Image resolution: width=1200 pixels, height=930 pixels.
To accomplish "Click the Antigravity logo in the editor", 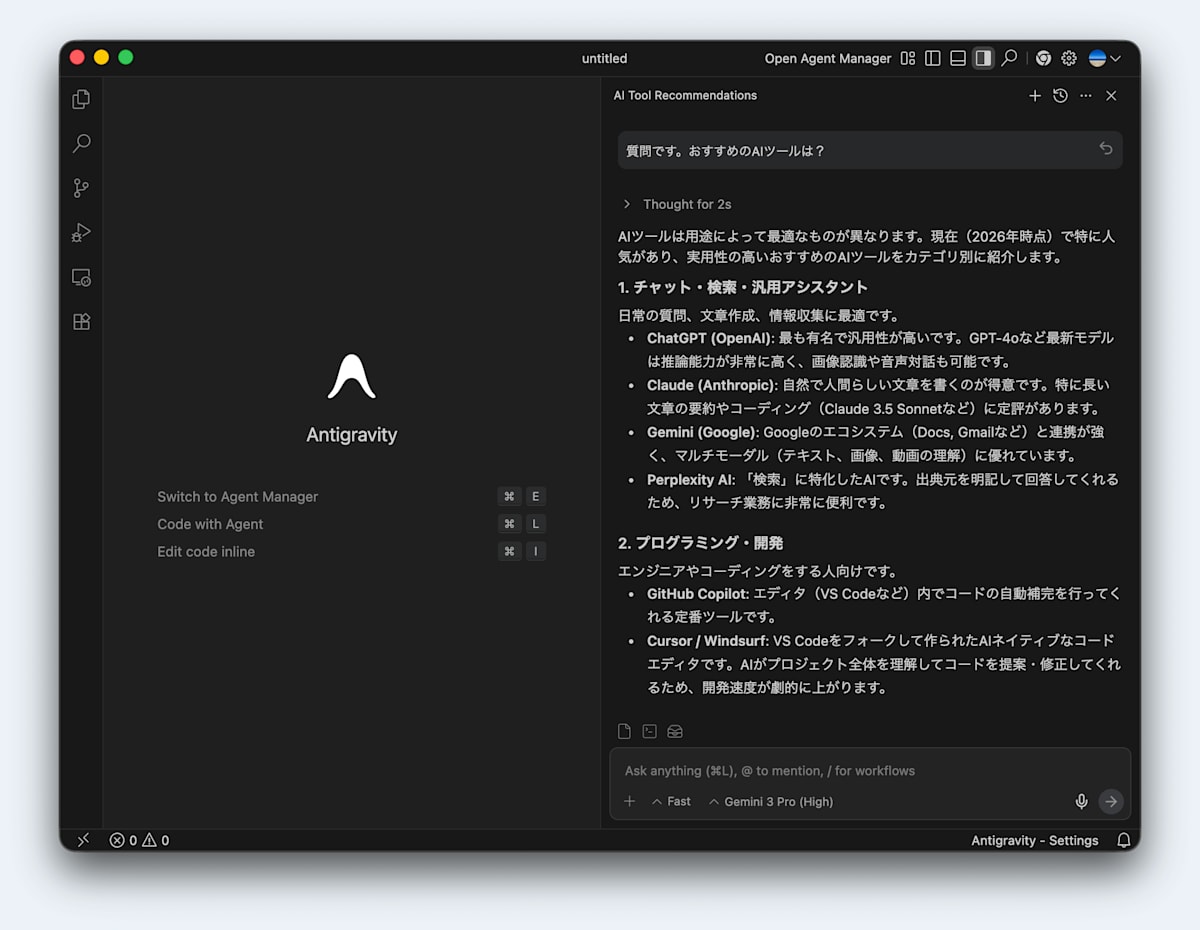I will pos(352,377).
